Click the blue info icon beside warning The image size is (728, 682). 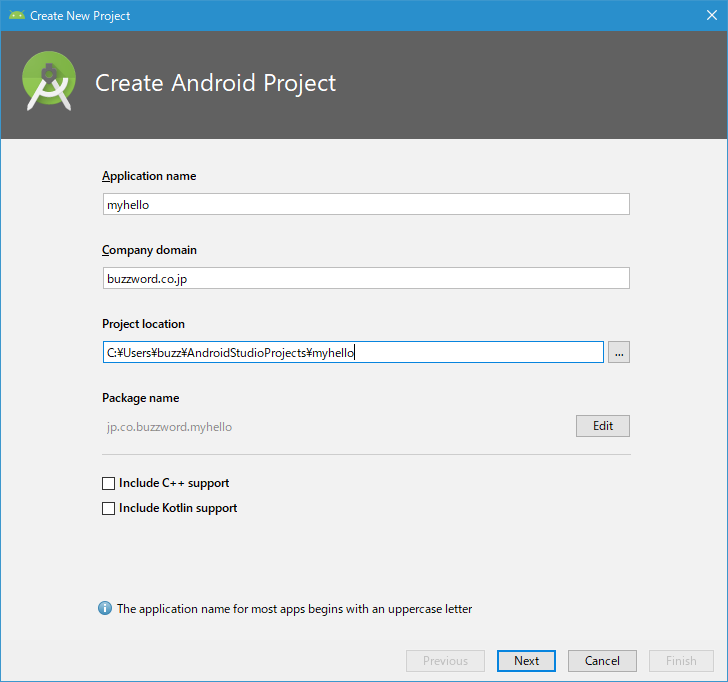(x=105, y=608)
